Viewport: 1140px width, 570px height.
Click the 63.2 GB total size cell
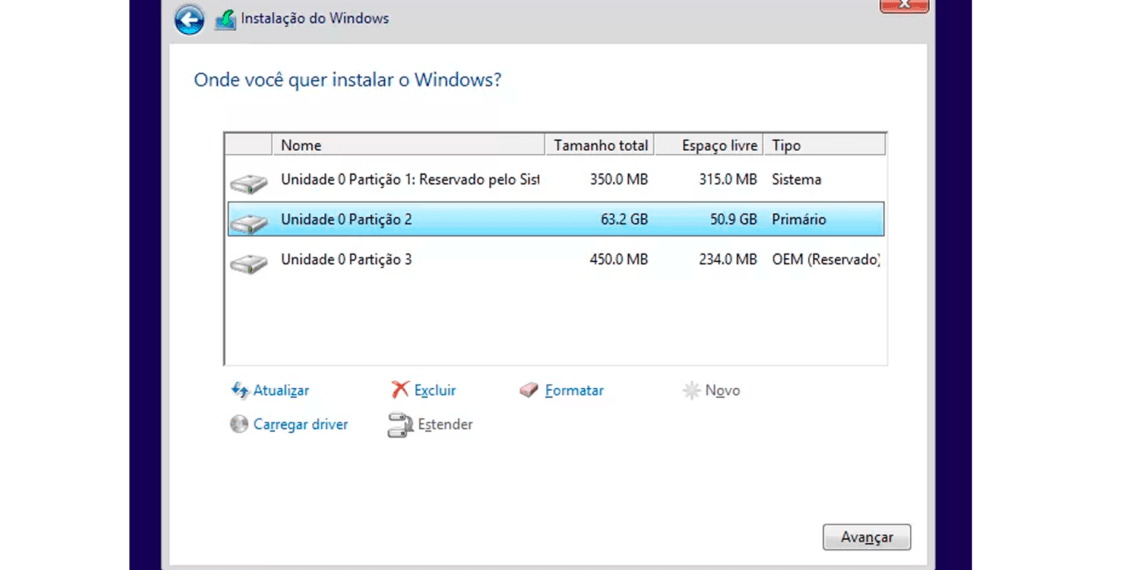624,219
